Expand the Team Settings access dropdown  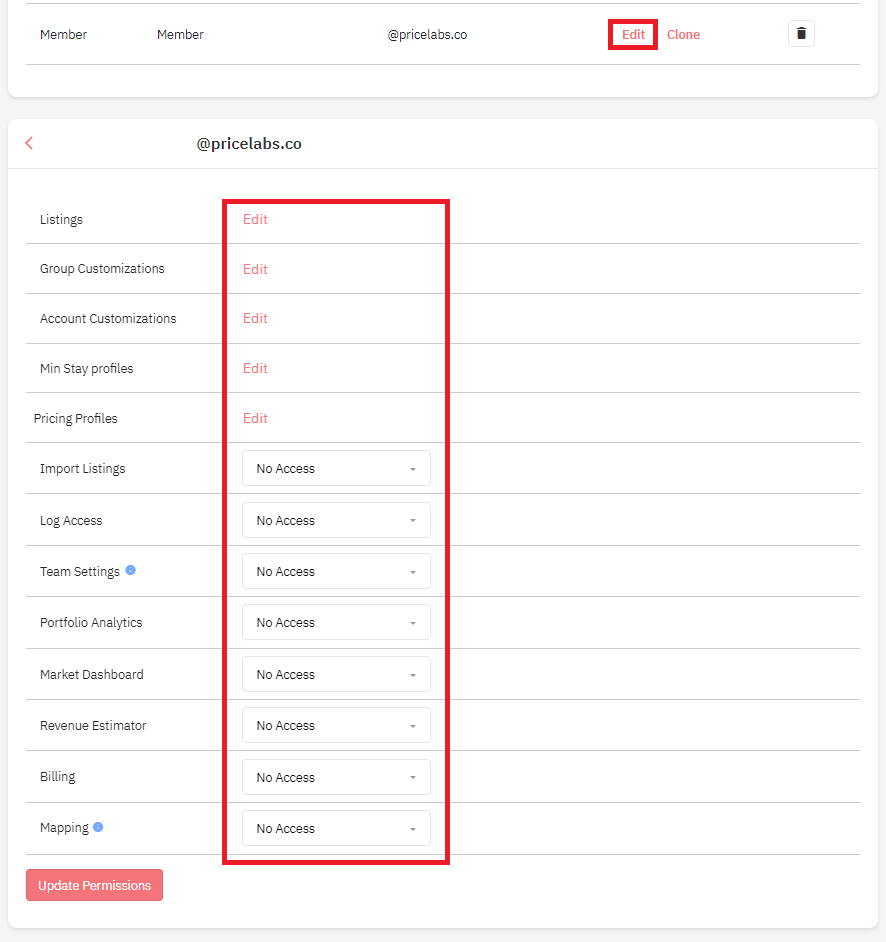pyautogui.click(x=336, y=572)
